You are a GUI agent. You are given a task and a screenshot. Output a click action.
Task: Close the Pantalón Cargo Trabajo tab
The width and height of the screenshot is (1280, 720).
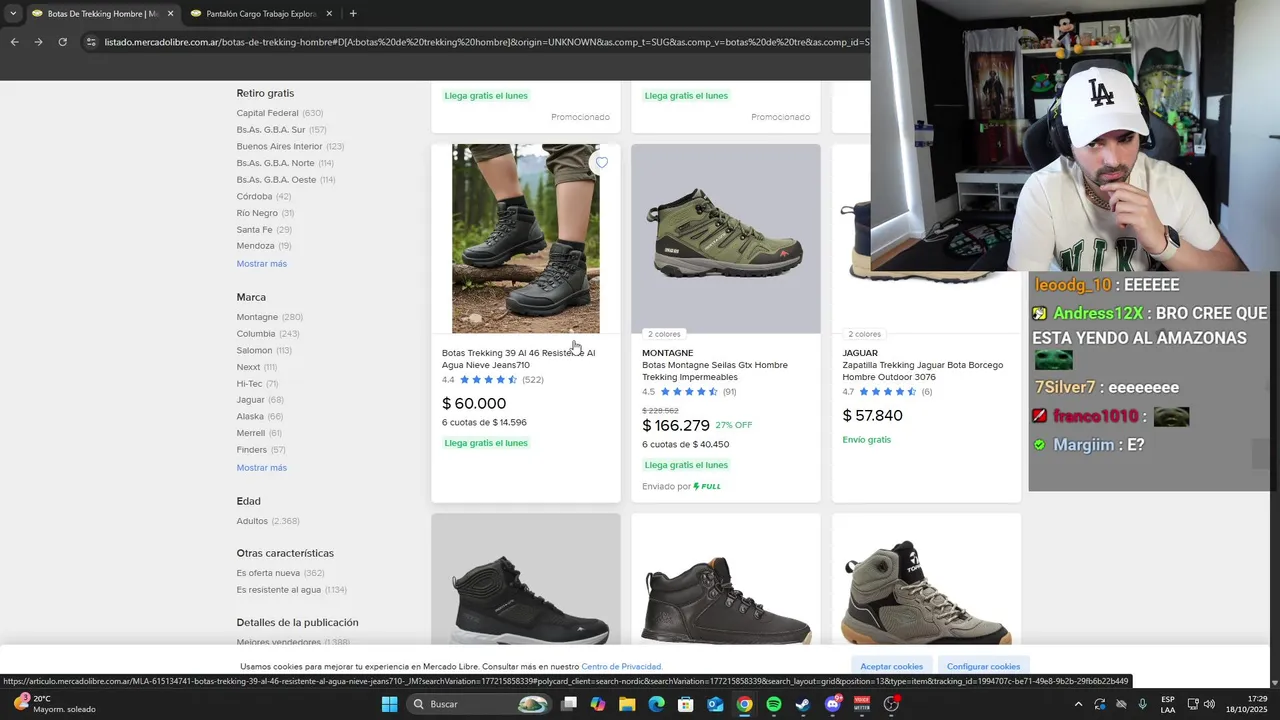[329, 14]
